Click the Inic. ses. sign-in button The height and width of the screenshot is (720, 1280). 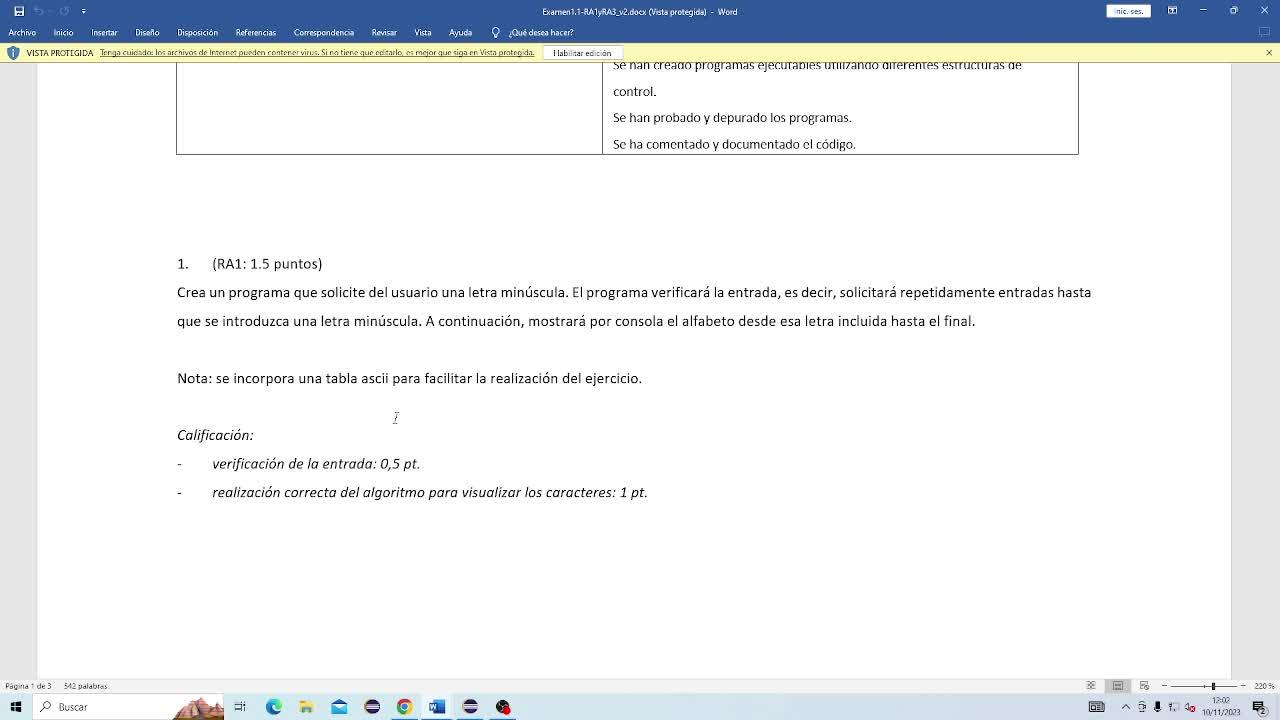(1128, 11)
